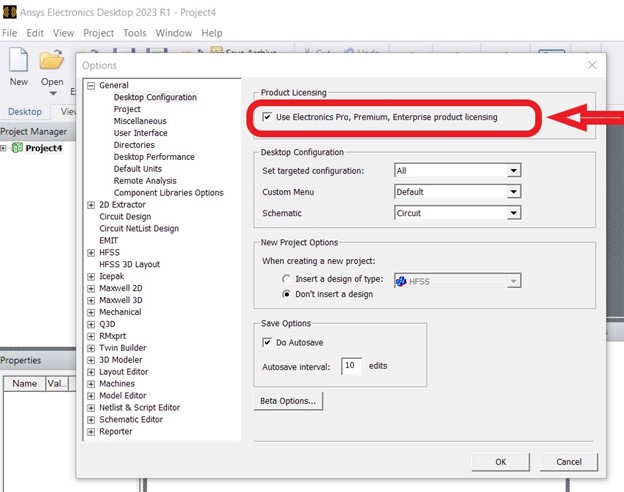The width and height of the screenshot is (624, 492).
Task: Expand the Schematic Editor node
Action: (x=91, y=420)
